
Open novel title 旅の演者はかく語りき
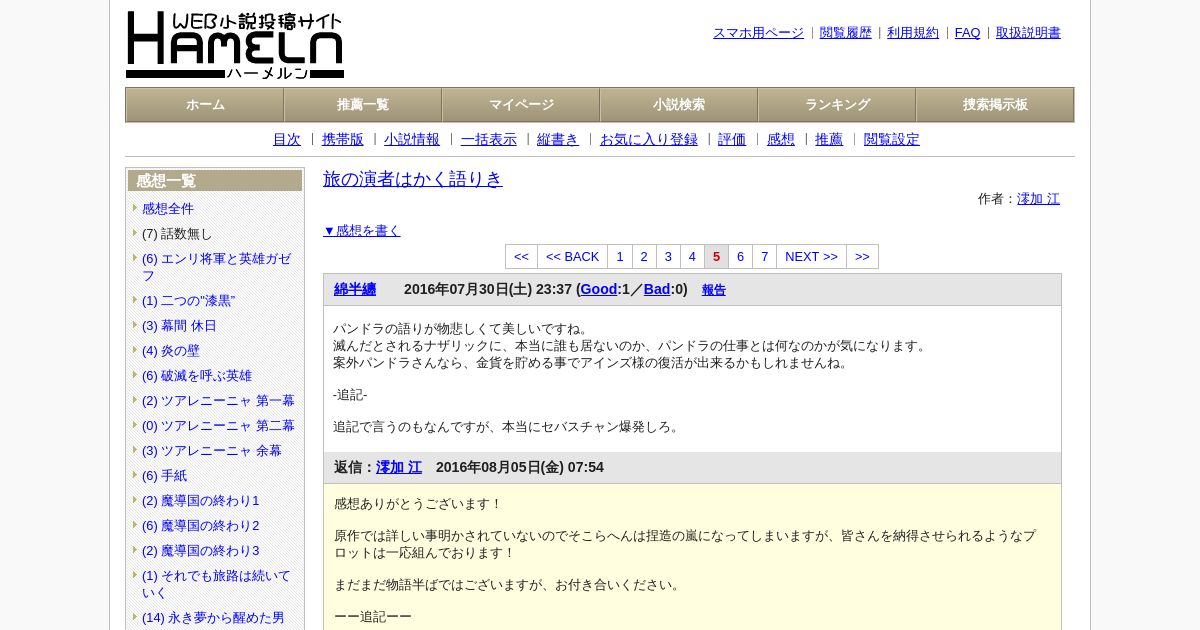pyautogui.click(x=413, y=179)
